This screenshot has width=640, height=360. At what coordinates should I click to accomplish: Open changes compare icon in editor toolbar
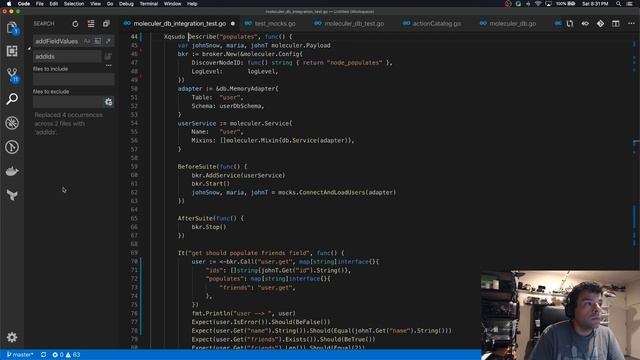(570, 24)
